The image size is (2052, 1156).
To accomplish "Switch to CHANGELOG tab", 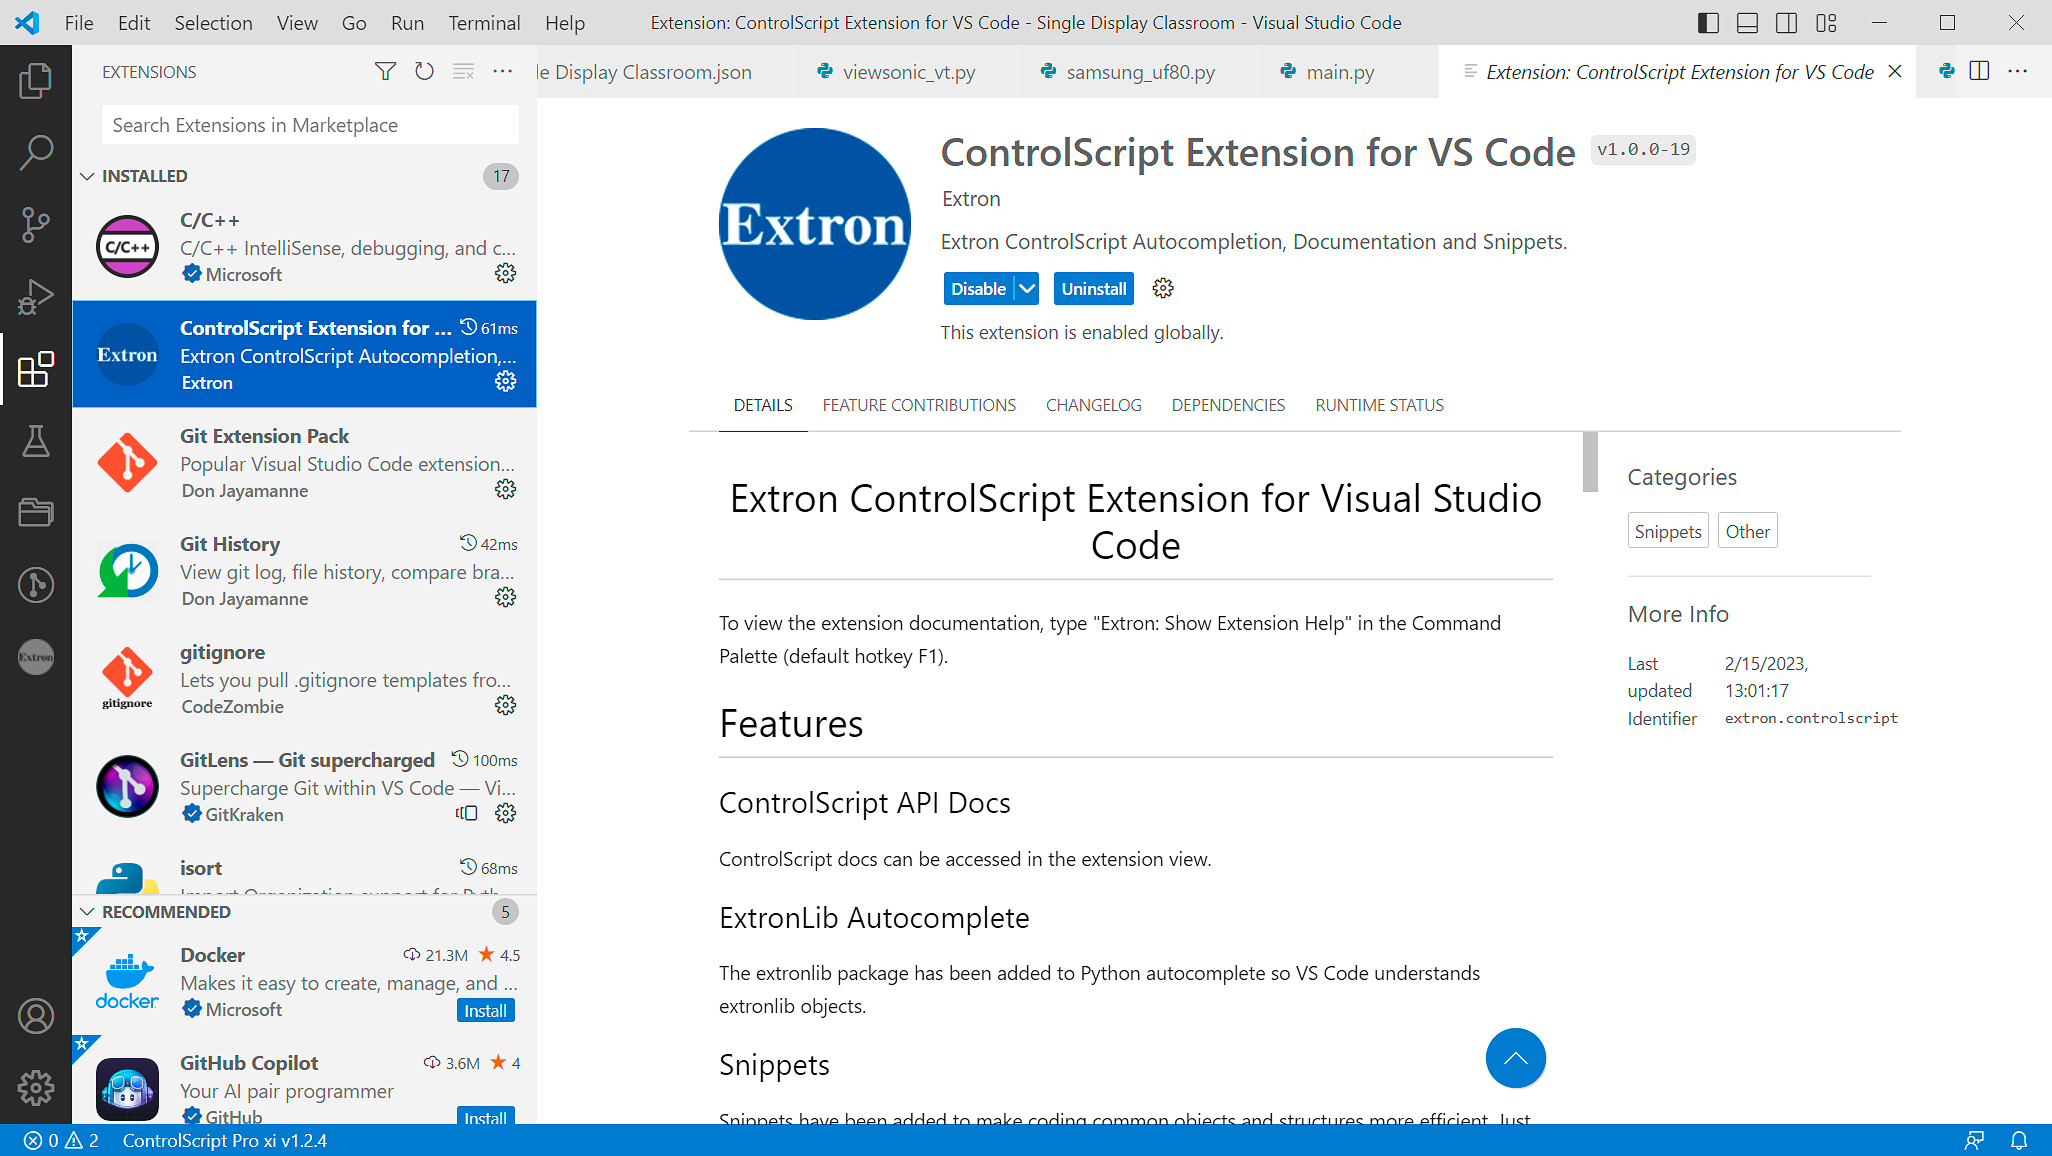I will tap(1092, 405).
